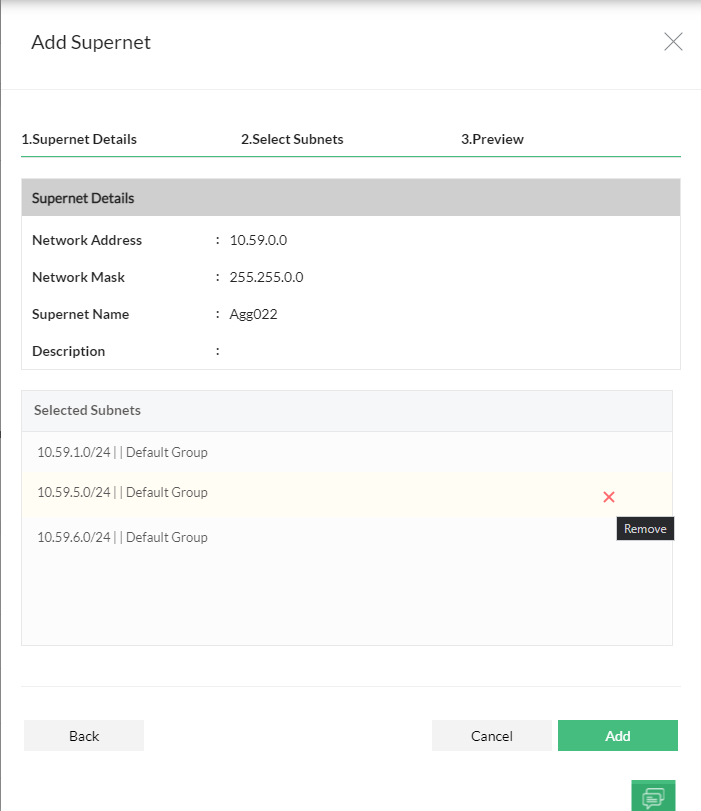This screenshot has width=701, height=811.
Task: Click the network mask value 255.255.0.0
Action: coord(266,277)
